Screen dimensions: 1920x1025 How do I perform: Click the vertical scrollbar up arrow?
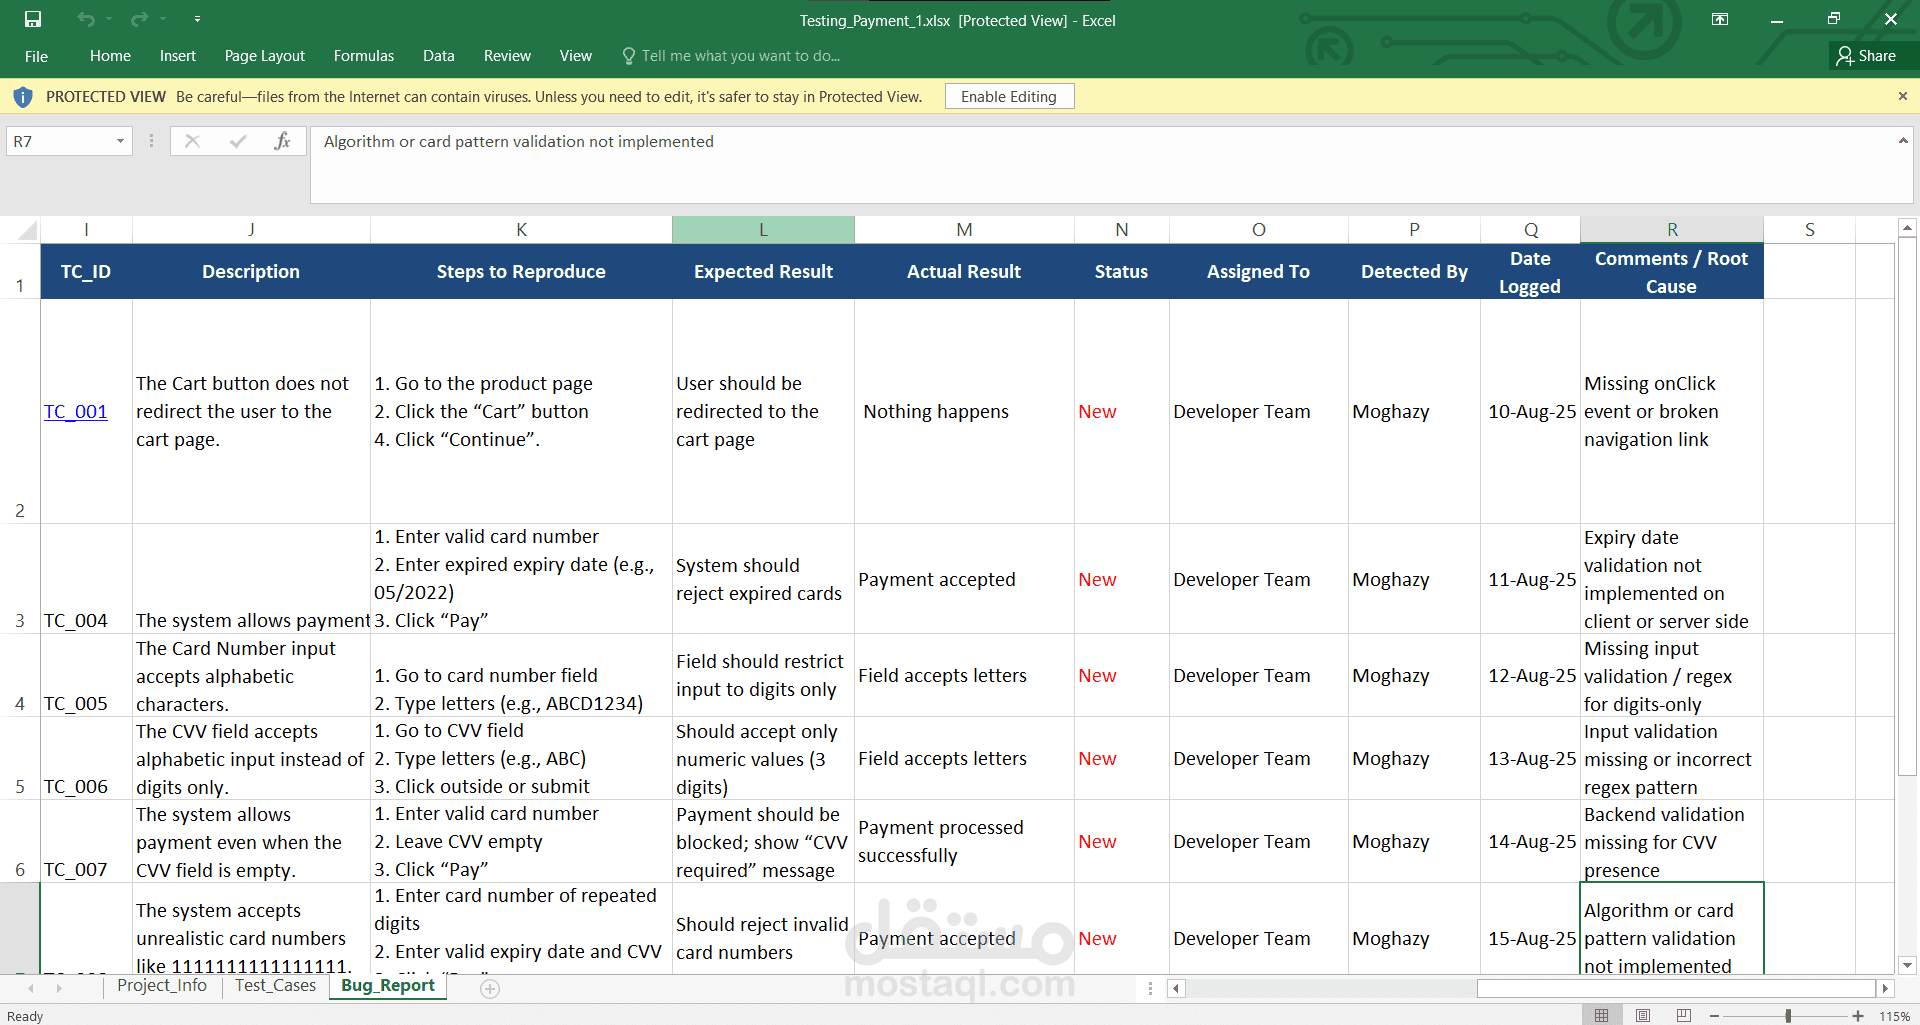1907,229
